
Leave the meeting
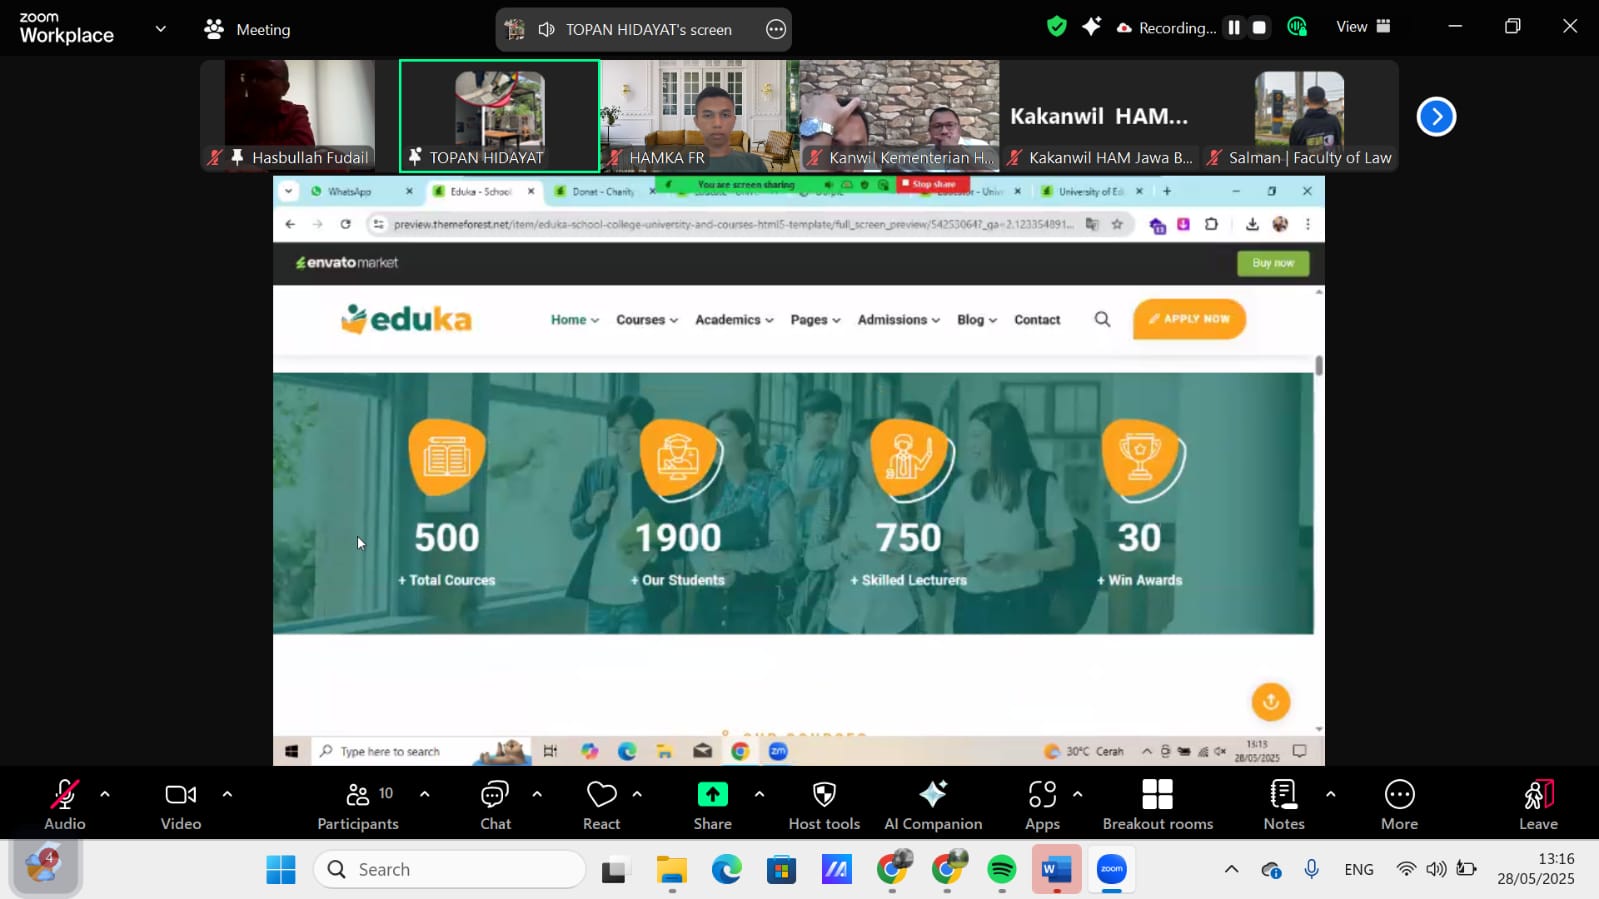1538,805
